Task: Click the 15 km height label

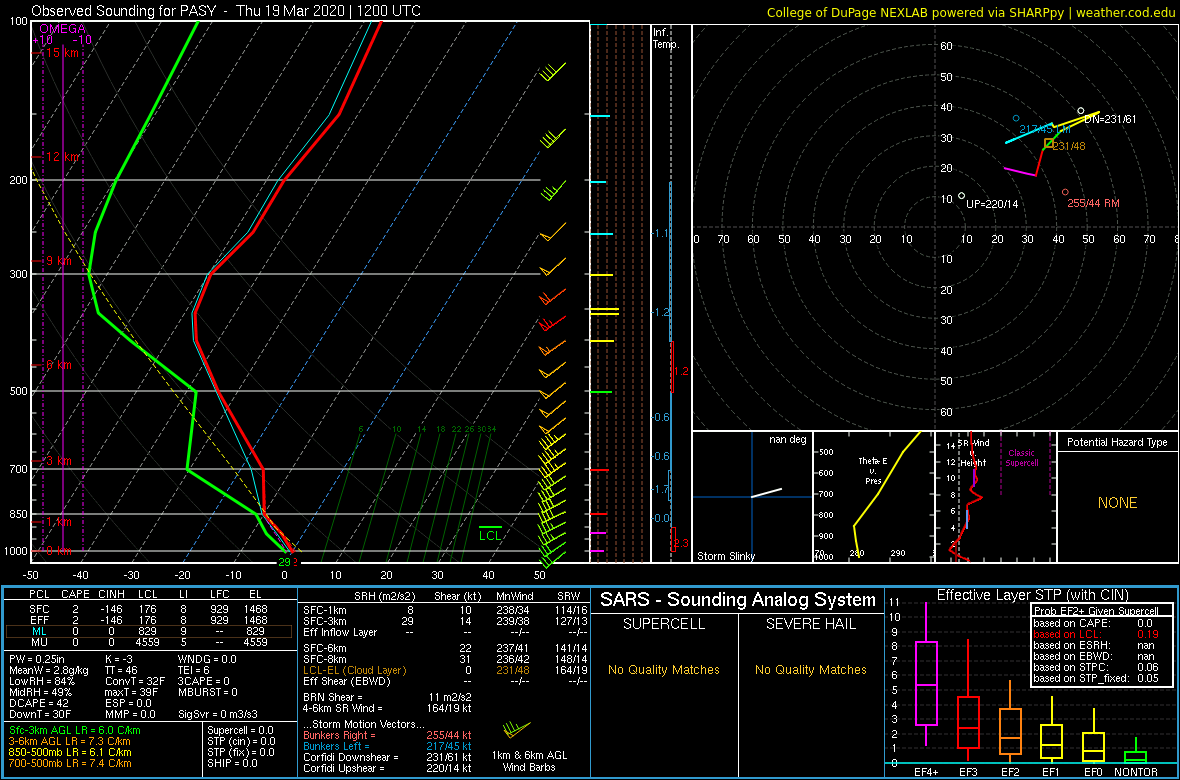Action: coord(62,53)
